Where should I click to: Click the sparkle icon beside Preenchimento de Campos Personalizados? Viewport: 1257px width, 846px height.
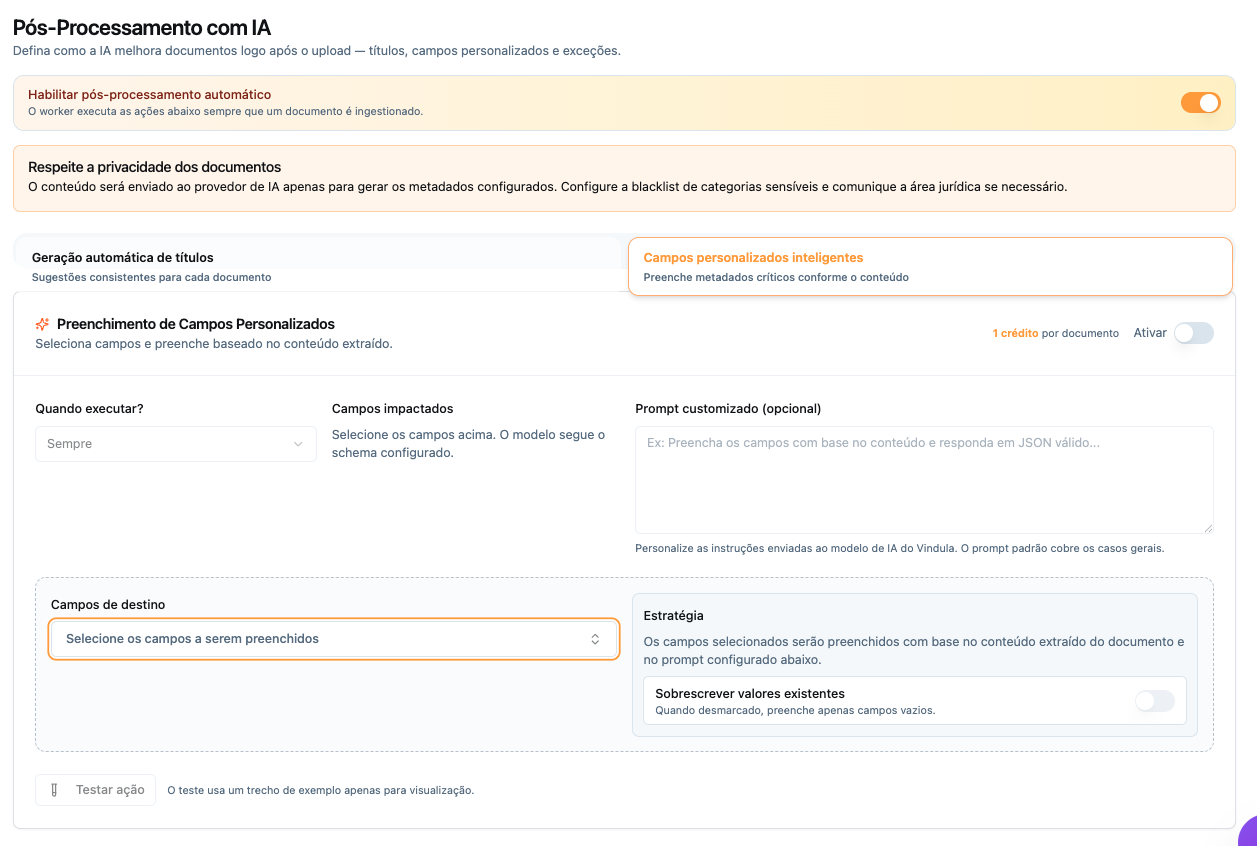(42, 324)
